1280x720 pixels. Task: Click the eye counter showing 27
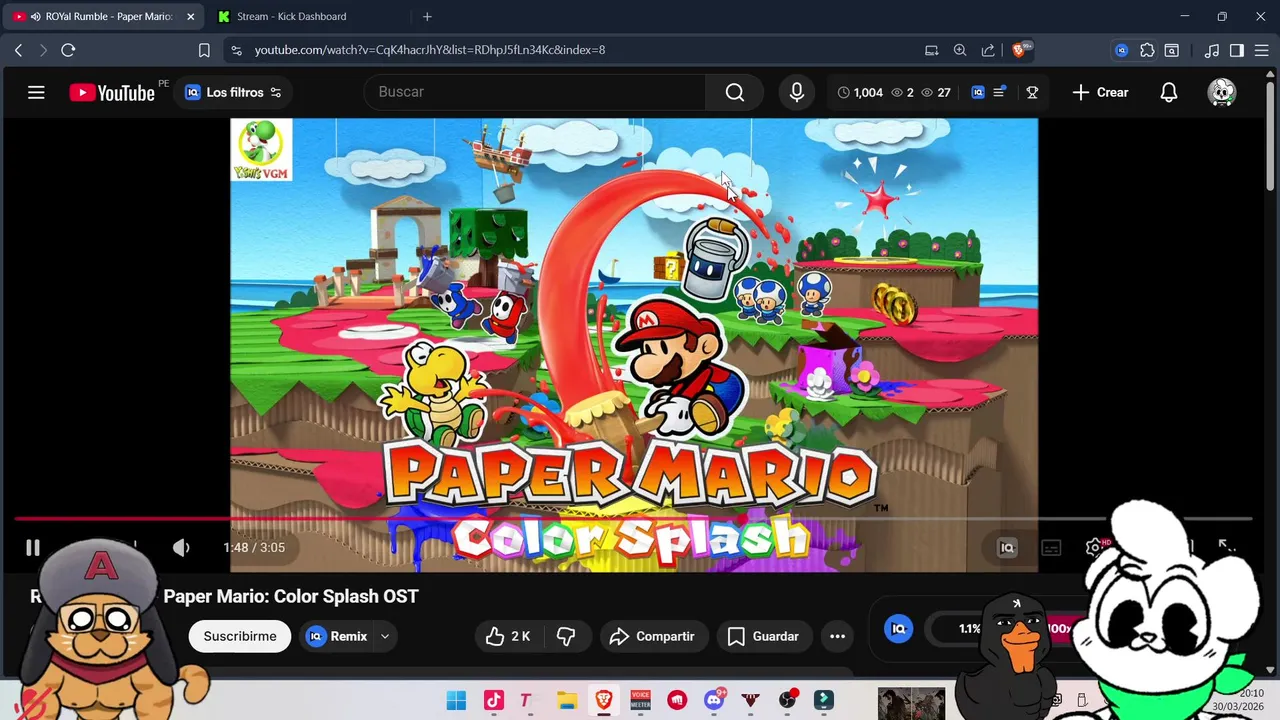935,92
